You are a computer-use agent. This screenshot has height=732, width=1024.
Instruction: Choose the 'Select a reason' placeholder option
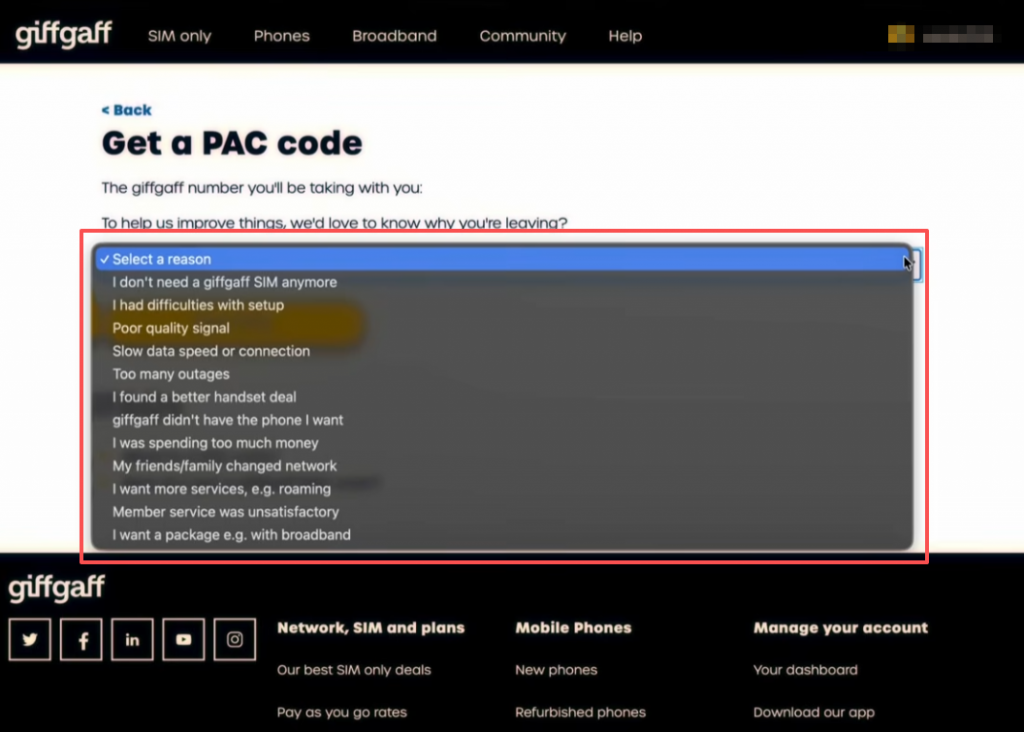pos(502,259)
